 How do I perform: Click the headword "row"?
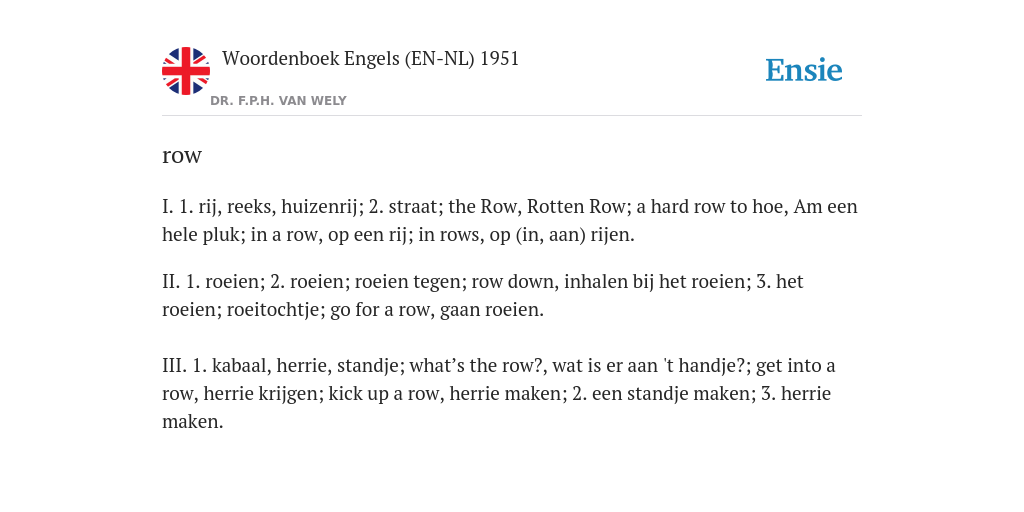[x=182, y=155]
